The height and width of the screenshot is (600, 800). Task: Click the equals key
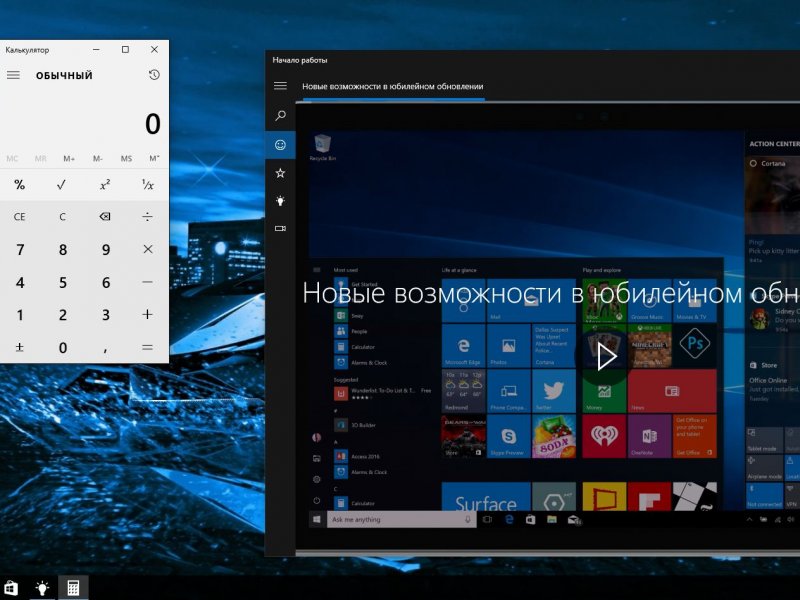pos(147,347)
